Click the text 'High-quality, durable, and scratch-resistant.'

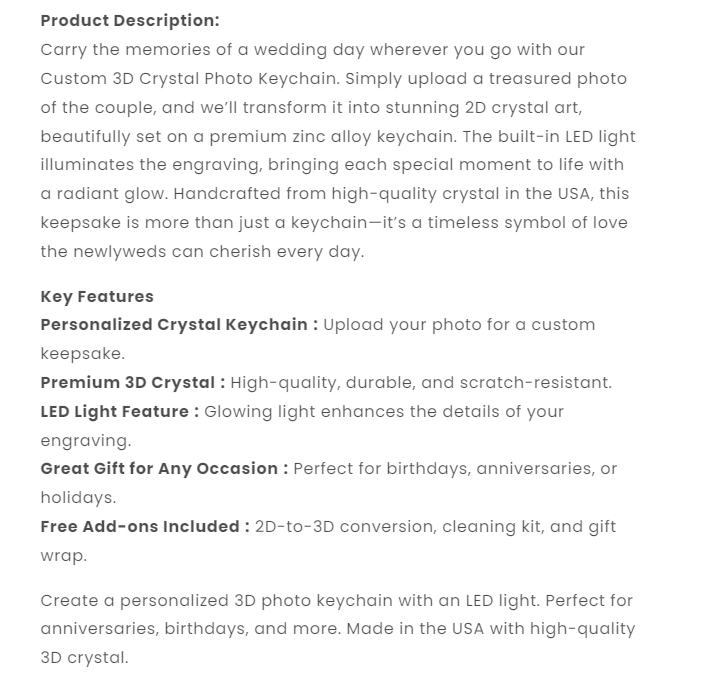[421, 383]
